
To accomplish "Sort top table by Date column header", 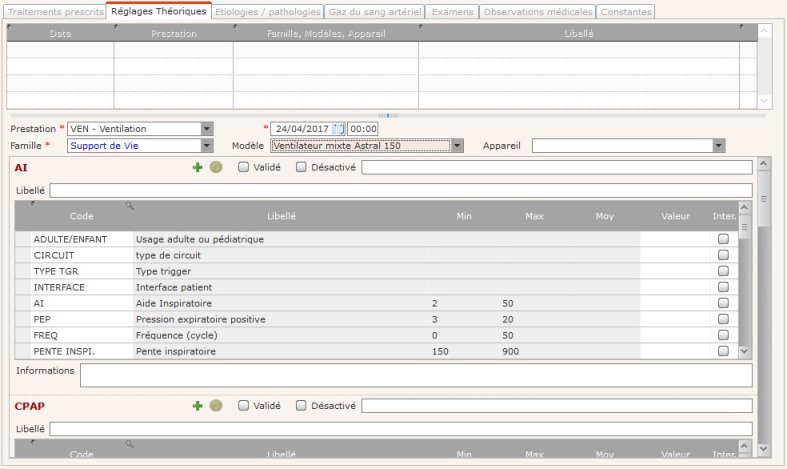I will click(x=60, y=33).
